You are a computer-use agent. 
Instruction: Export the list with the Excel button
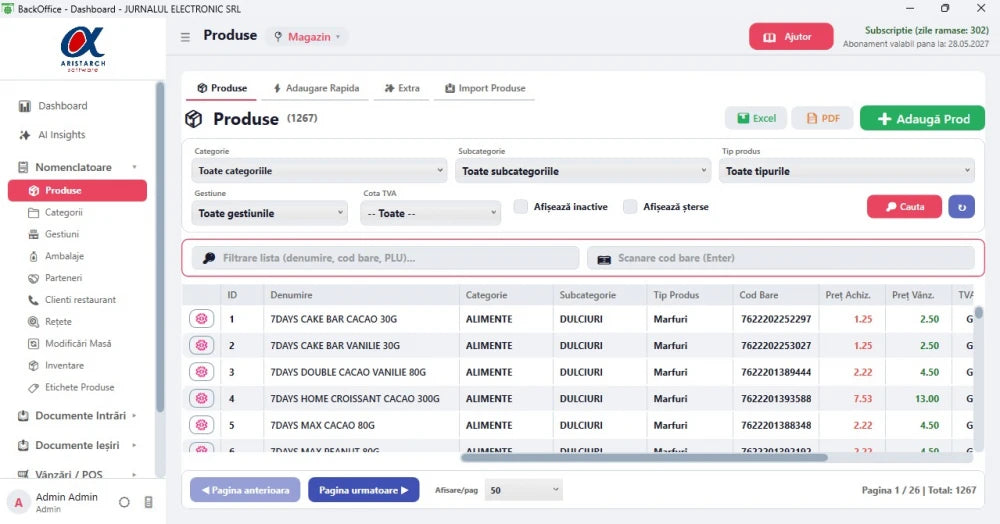tap(756, 119)
